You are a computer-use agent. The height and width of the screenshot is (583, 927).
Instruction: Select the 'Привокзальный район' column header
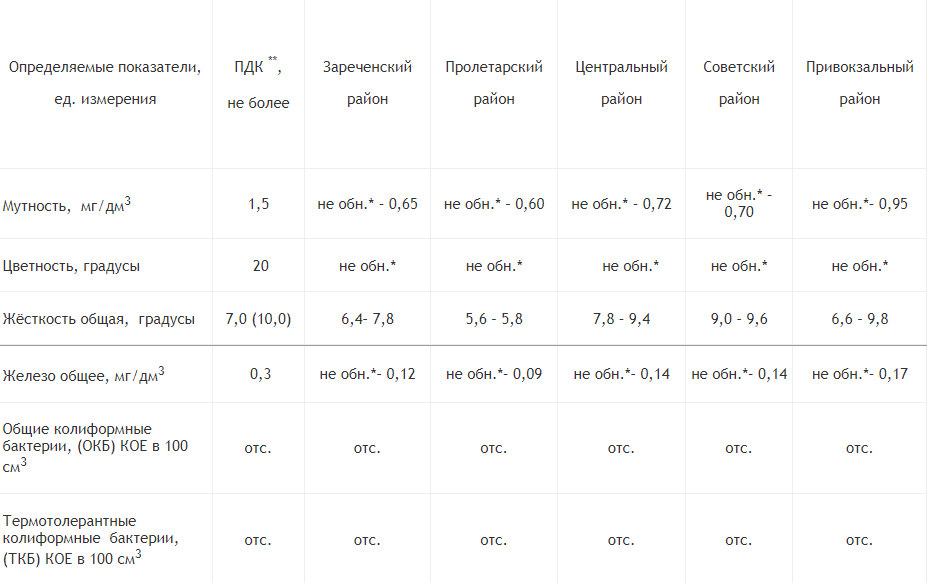(860, 83)
